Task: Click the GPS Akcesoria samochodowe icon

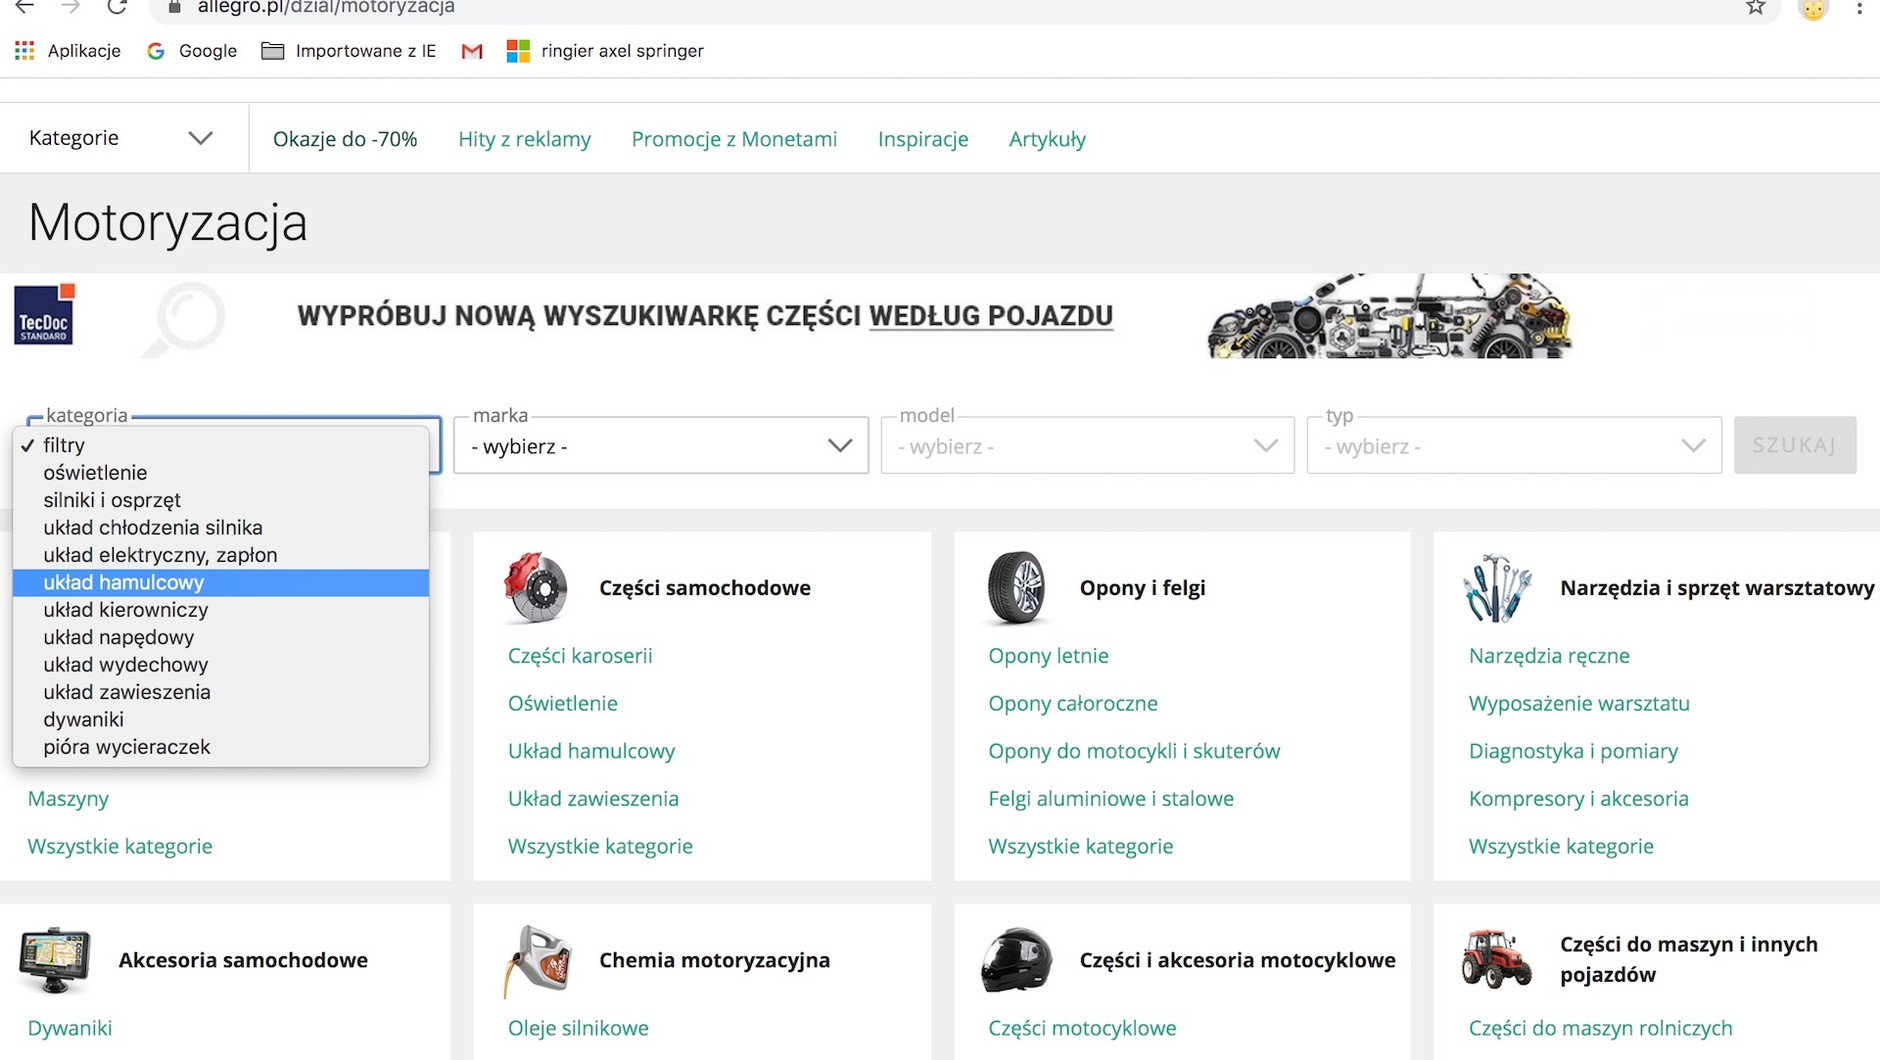Action: click(x=54, y=960)
